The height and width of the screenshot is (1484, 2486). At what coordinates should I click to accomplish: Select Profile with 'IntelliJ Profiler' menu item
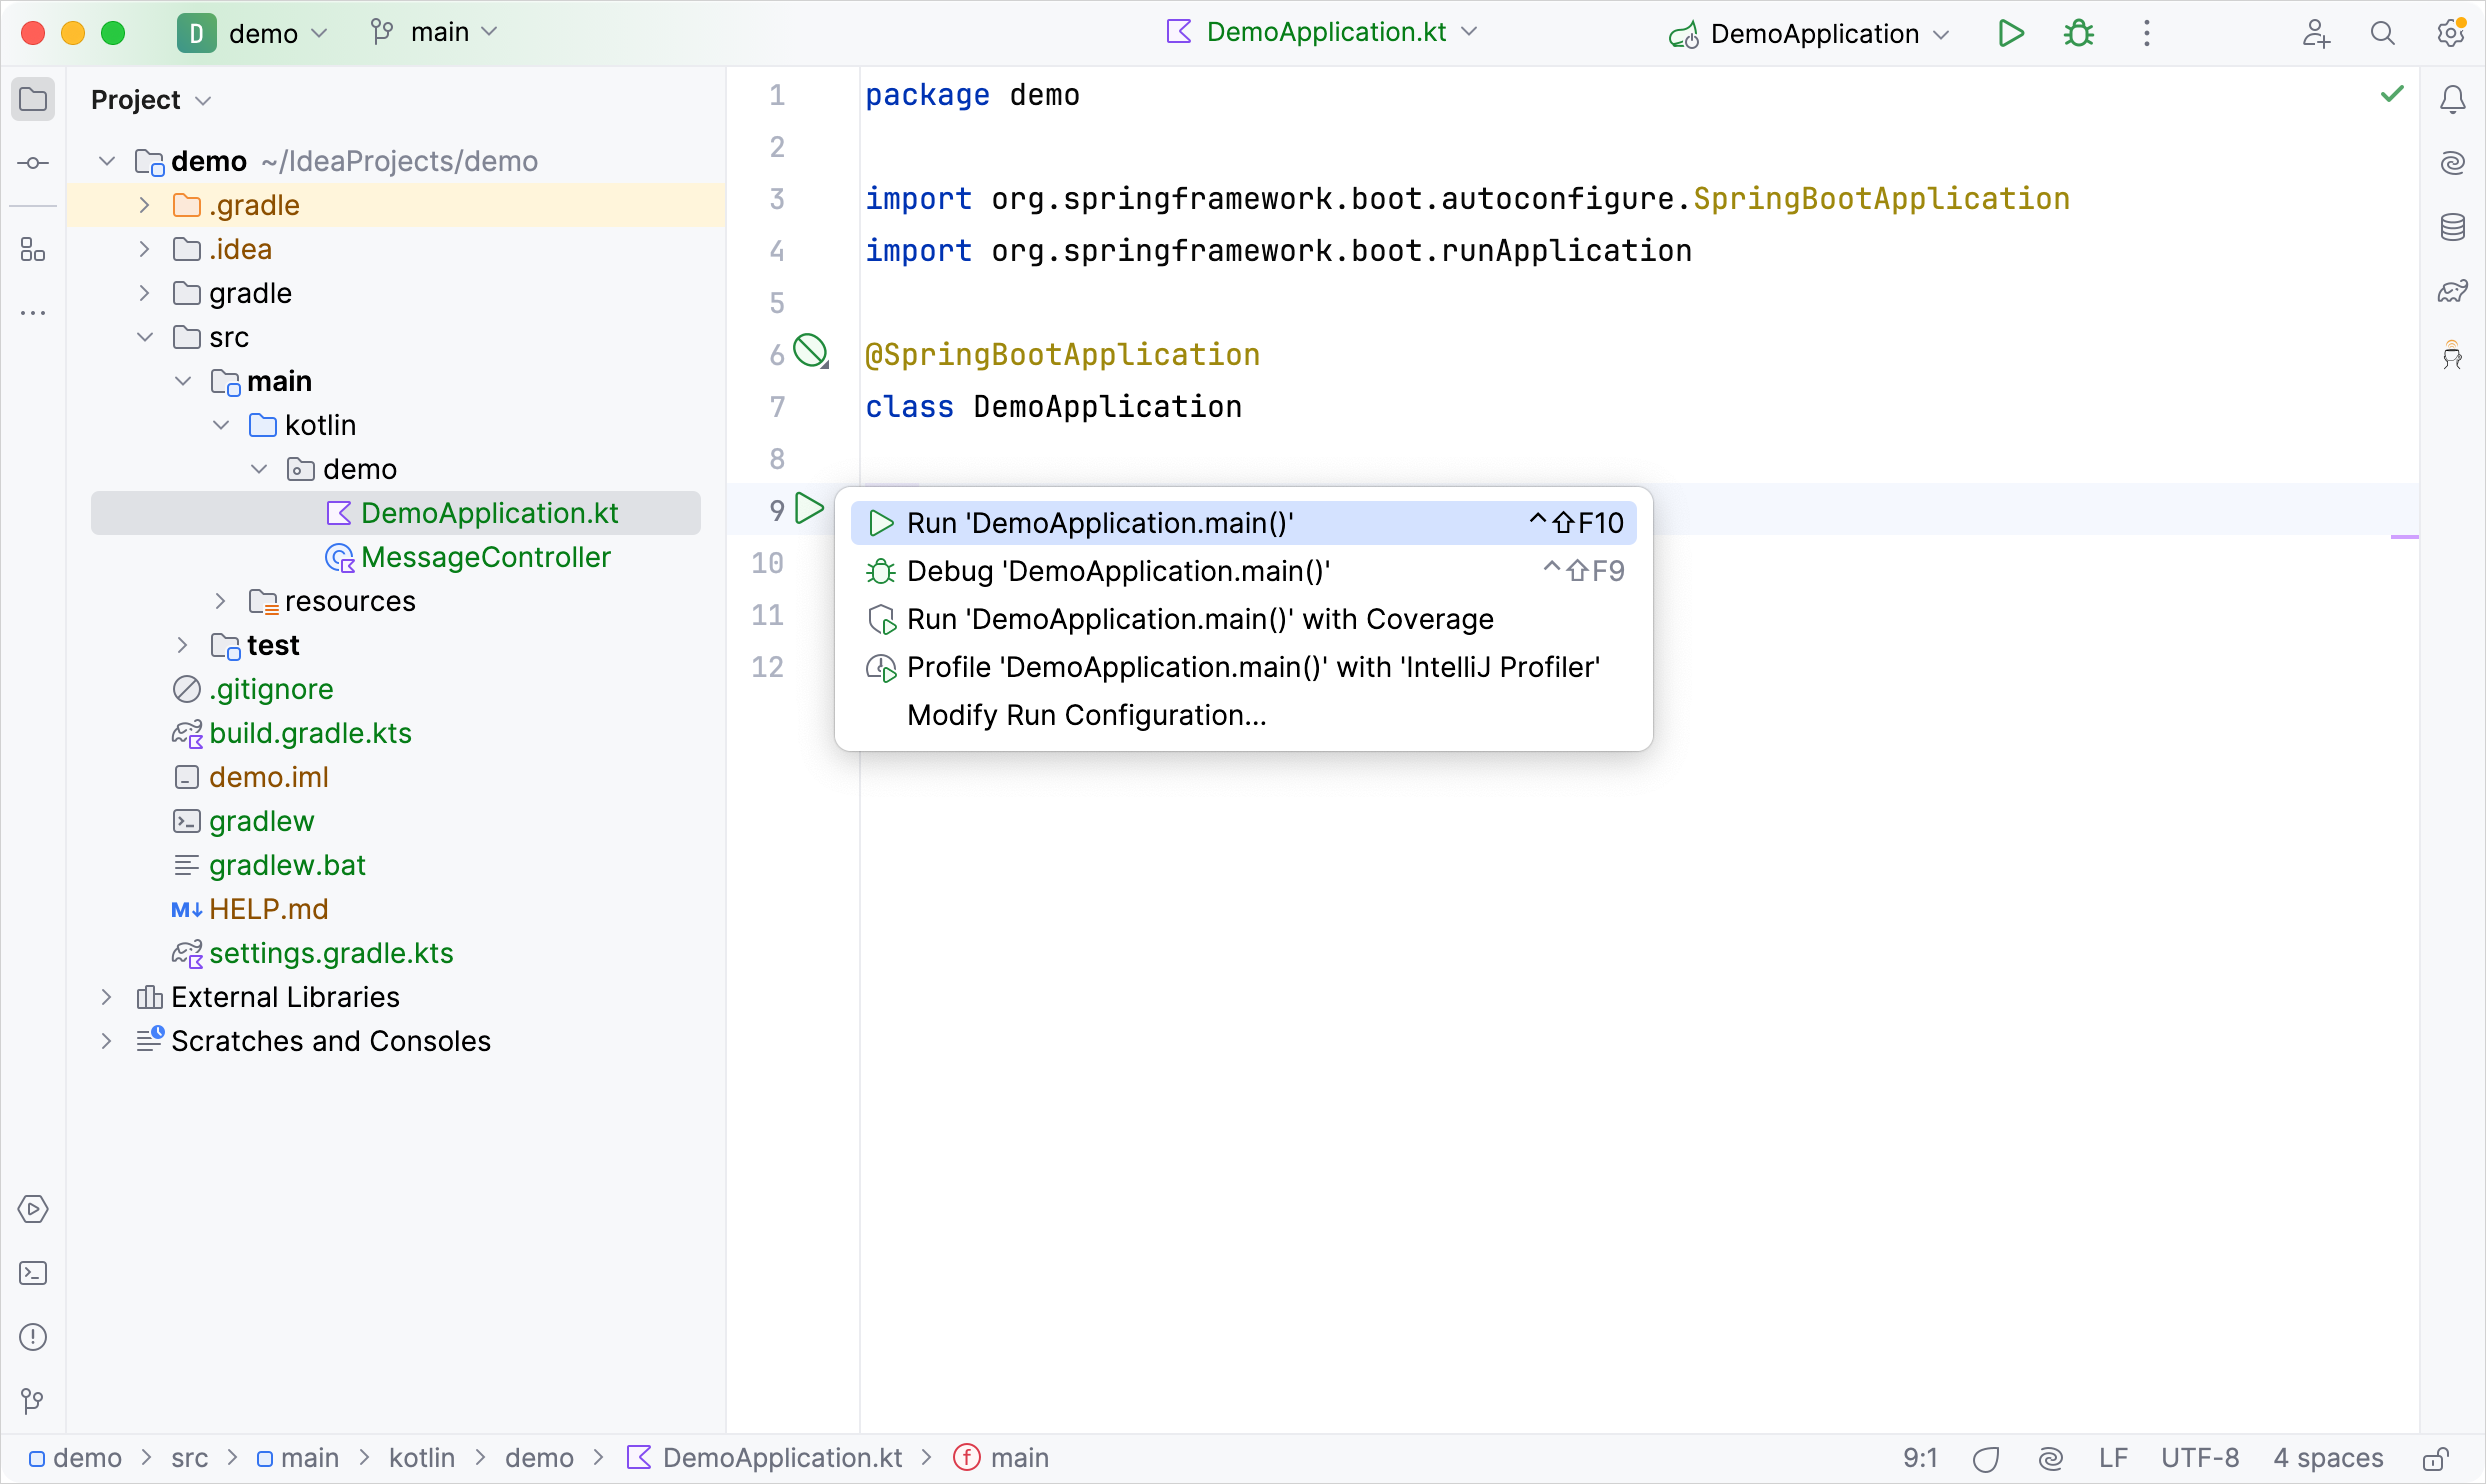(x=1243, y=667)
